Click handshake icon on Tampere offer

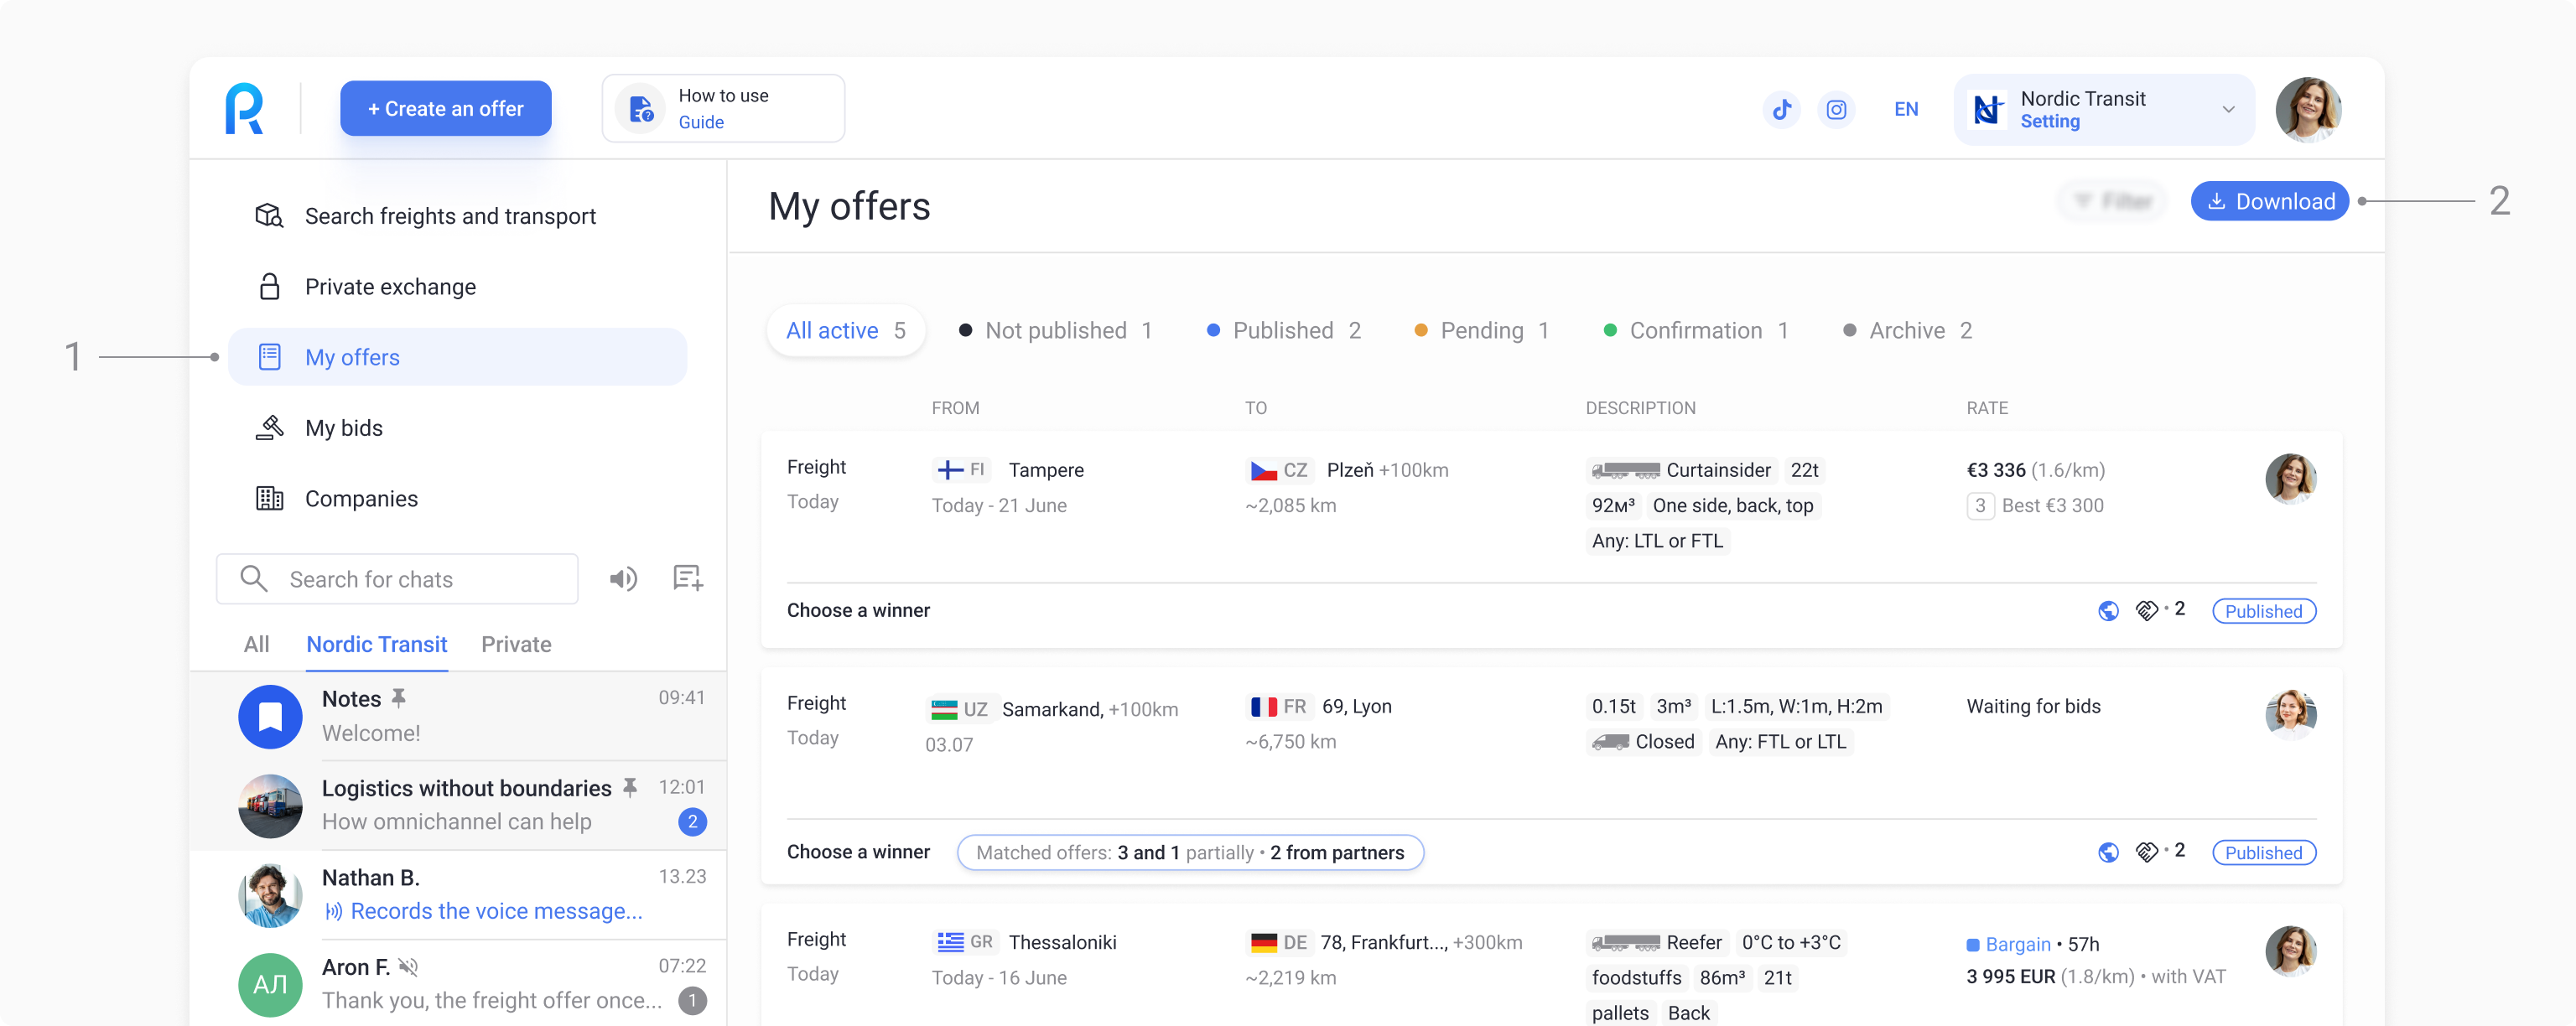coord(2146,610)
